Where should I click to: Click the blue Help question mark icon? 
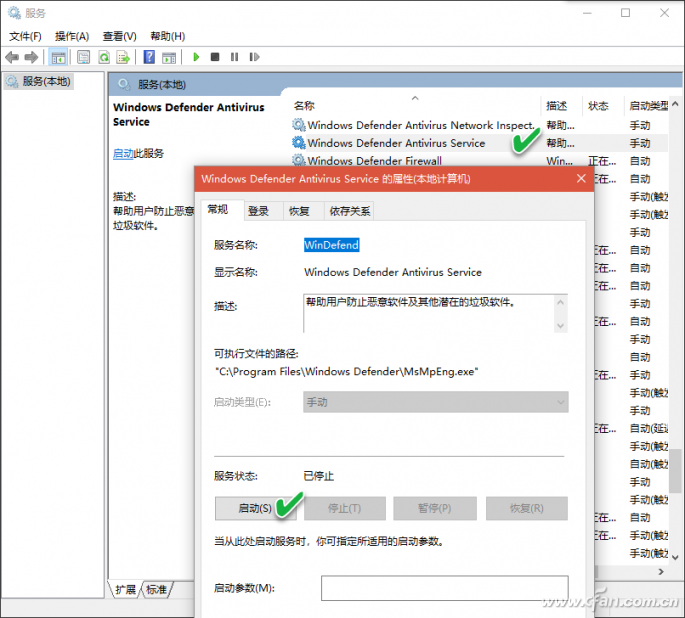[149, 57]
